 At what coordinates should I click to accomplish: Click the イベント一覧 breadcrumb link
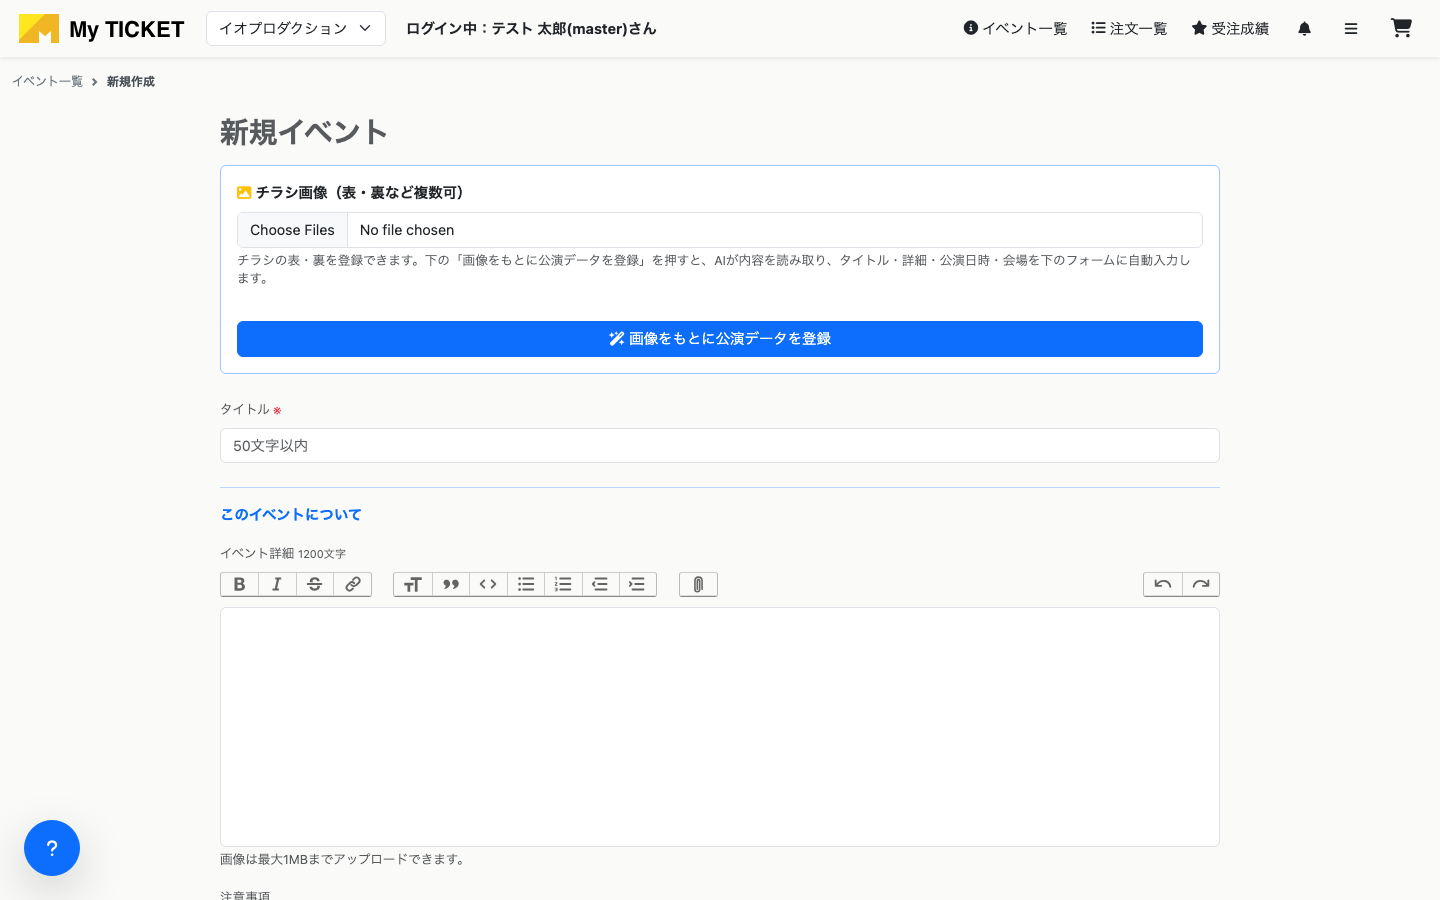47,82
